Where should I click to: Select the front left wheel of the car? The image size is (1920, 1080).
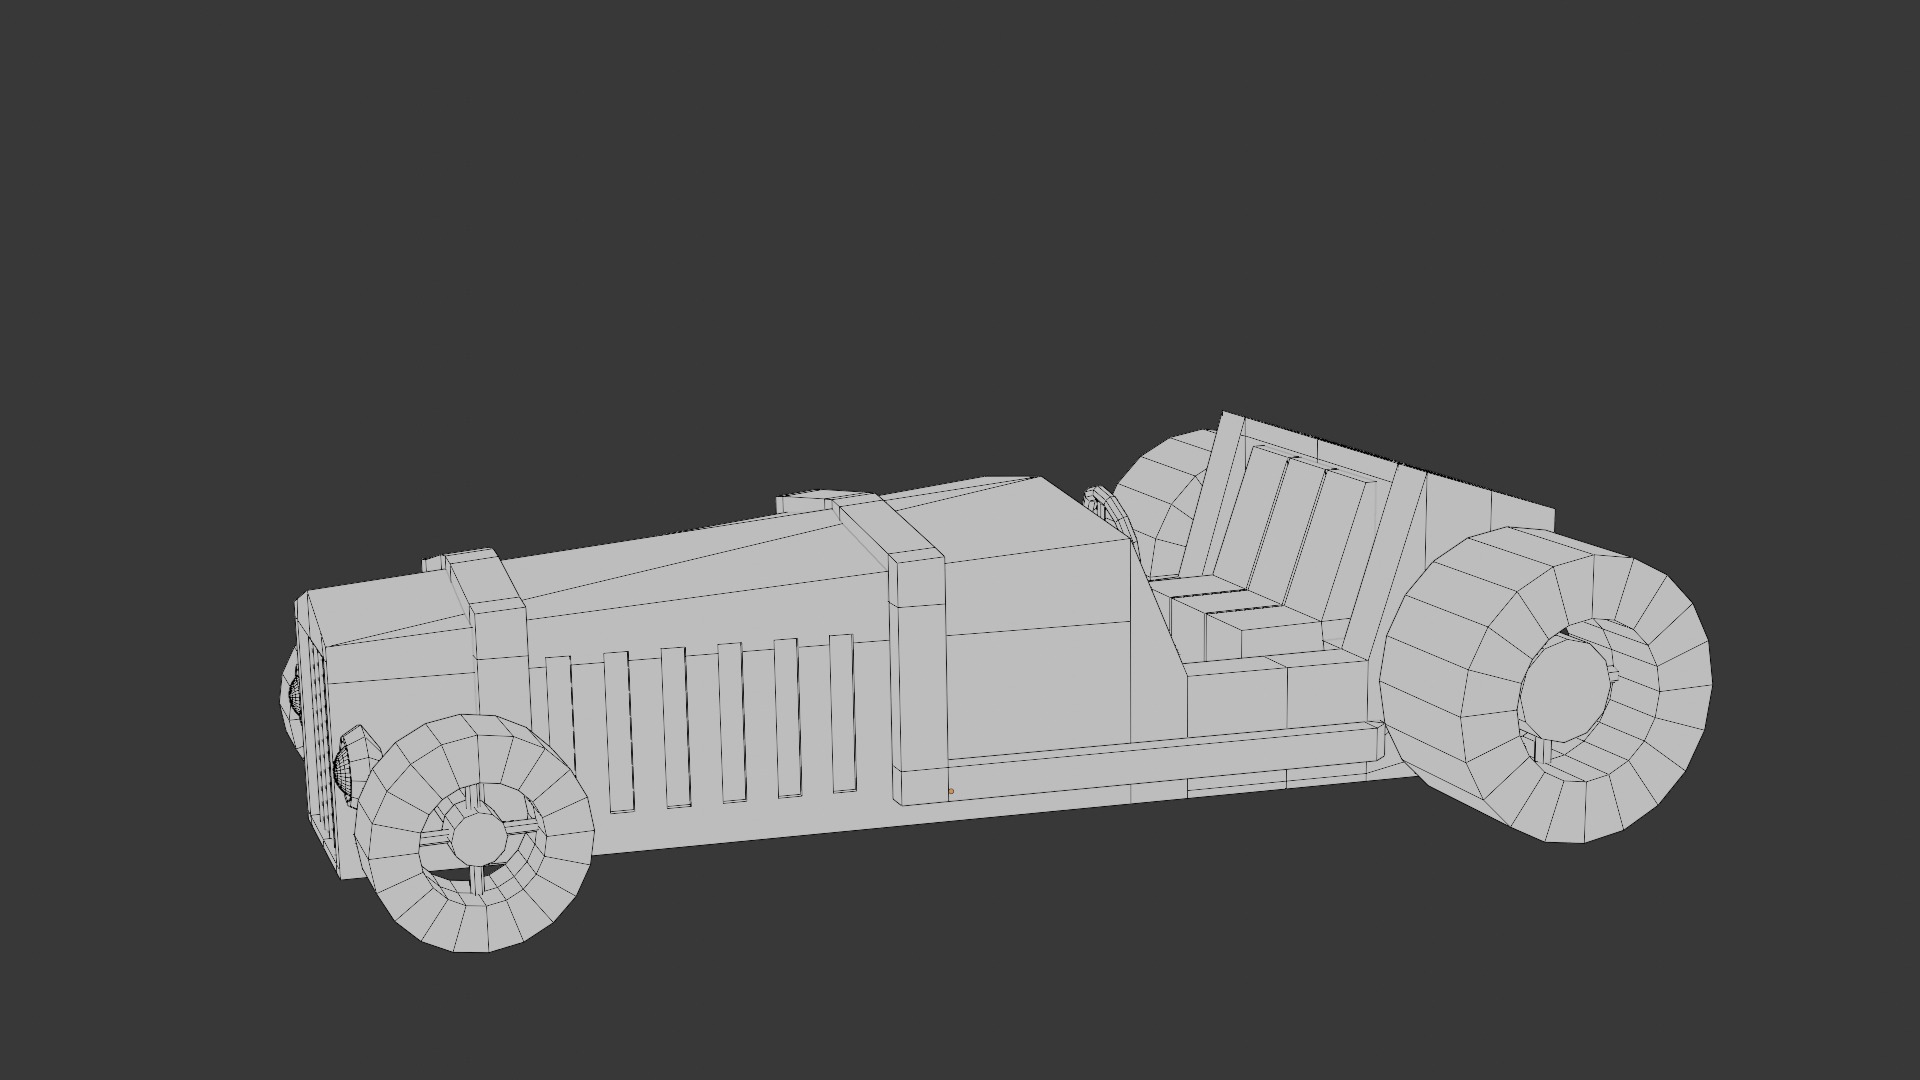pos(474,832)
